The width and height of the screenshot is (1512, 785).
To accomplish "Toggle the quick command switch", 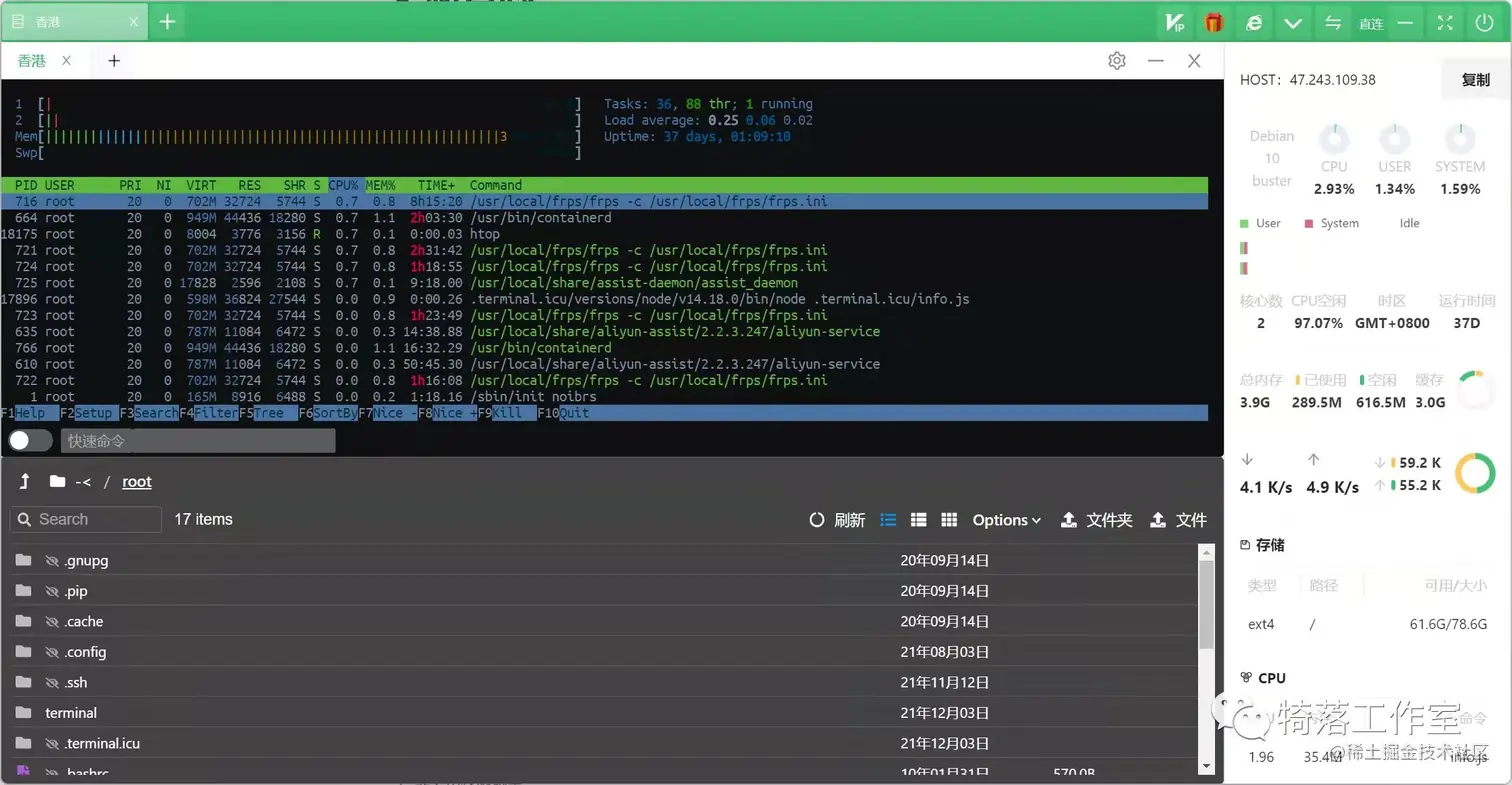I will [30, 441].
